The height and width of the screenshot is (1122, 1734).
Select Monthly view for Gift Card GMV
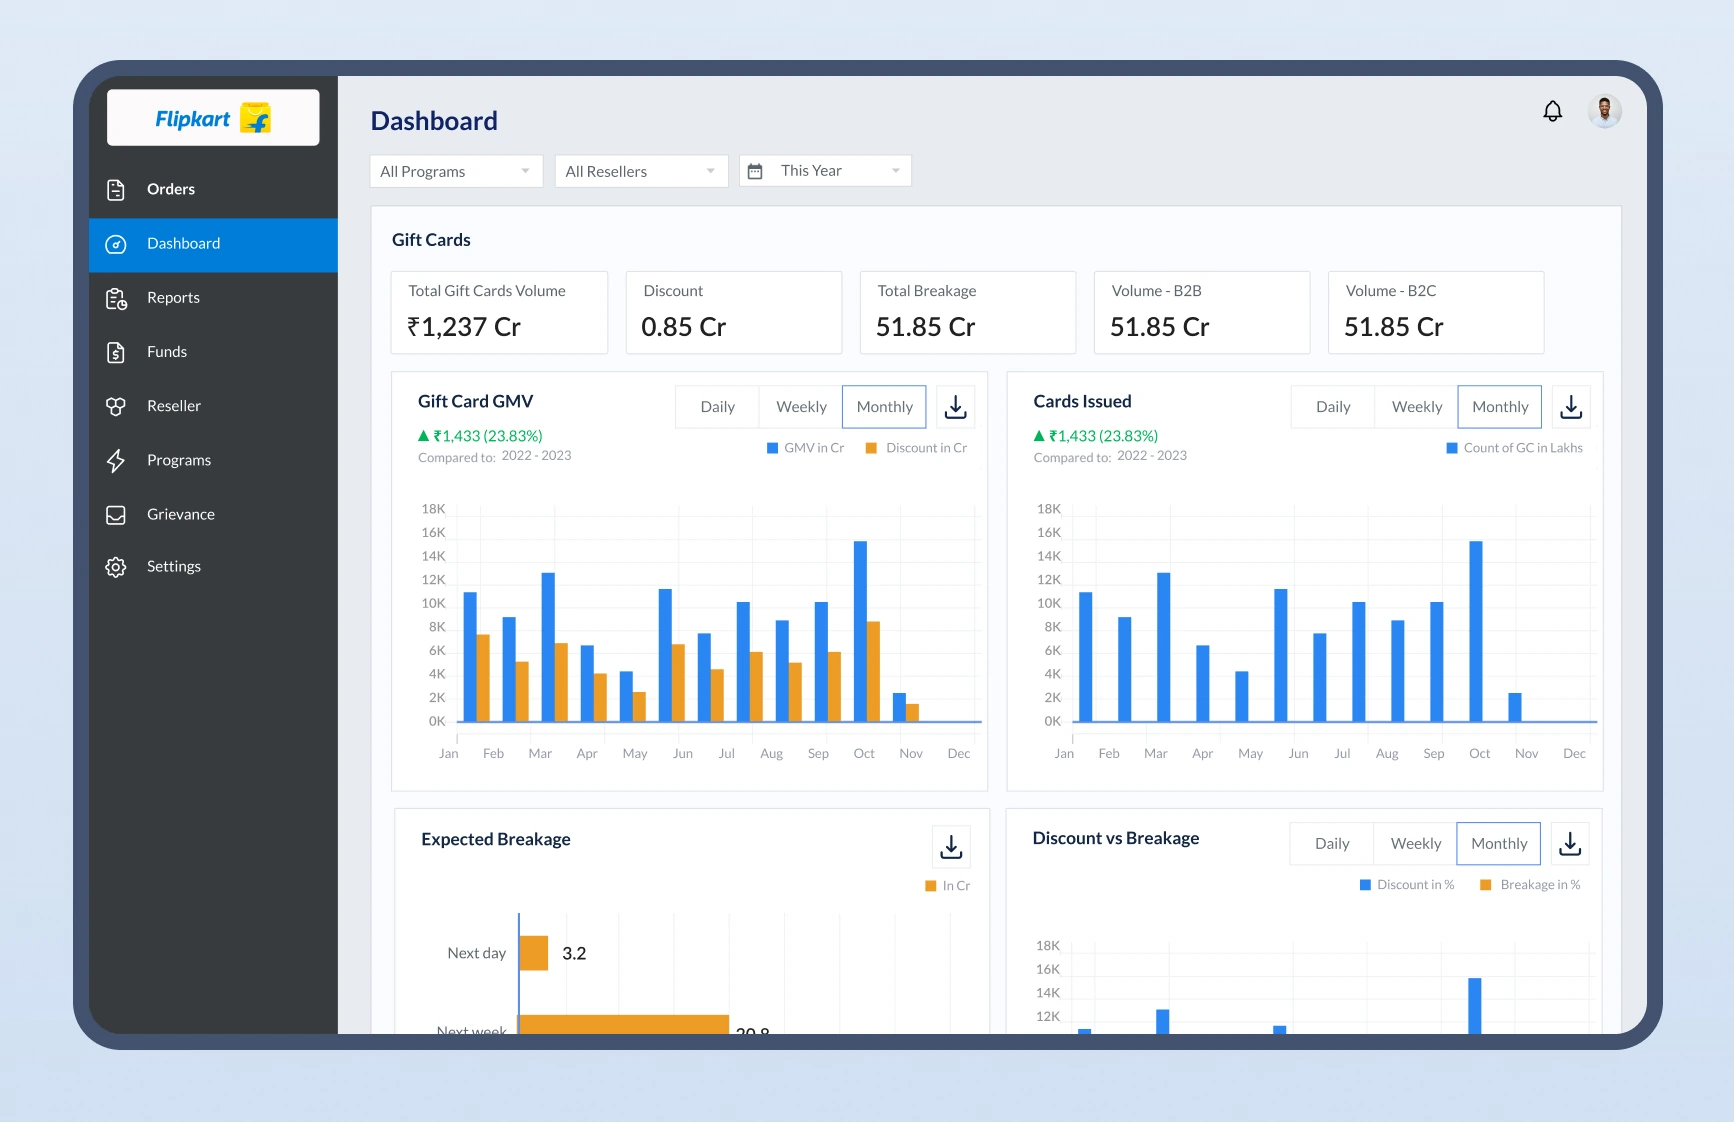click(x=884, y=407)
